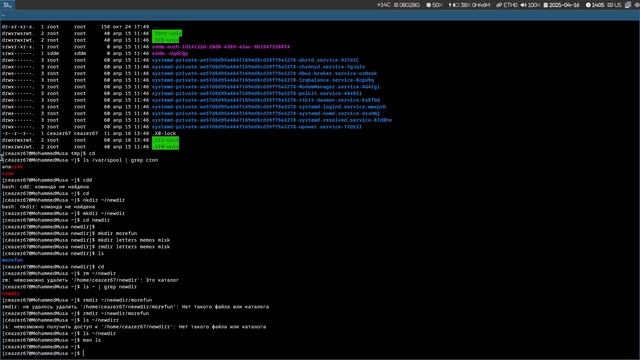Click the rm error about '/home/ceazer67/newdir' catalog
Screen dimensions: 640x360
tap(90, 280)
